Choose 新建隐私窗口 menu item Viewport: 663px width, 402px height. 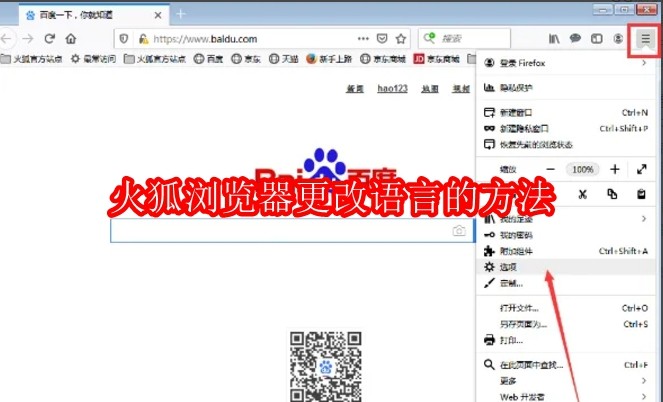[x=566, y=129]
